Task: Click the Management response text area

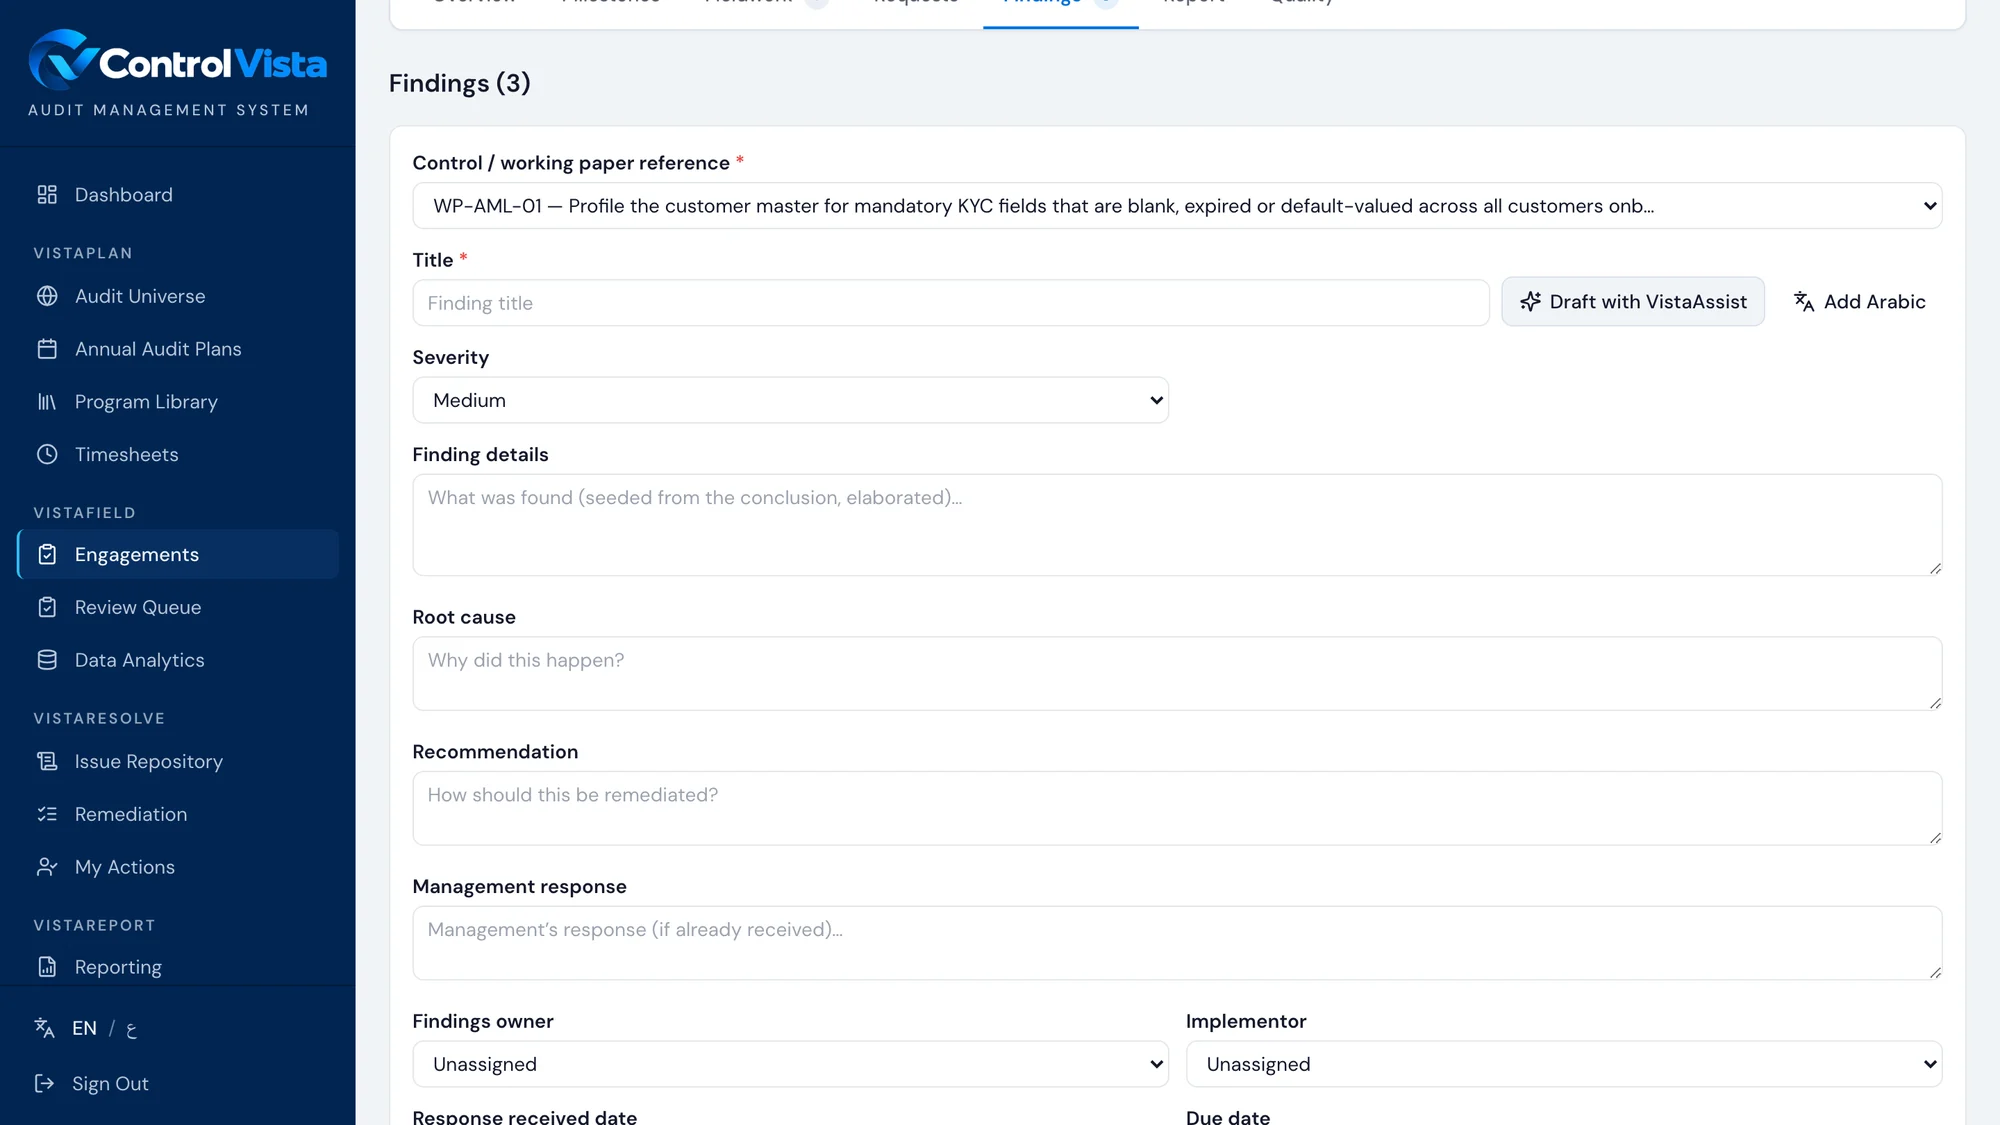Action: pyautogui.click(x=1177, y=943)
